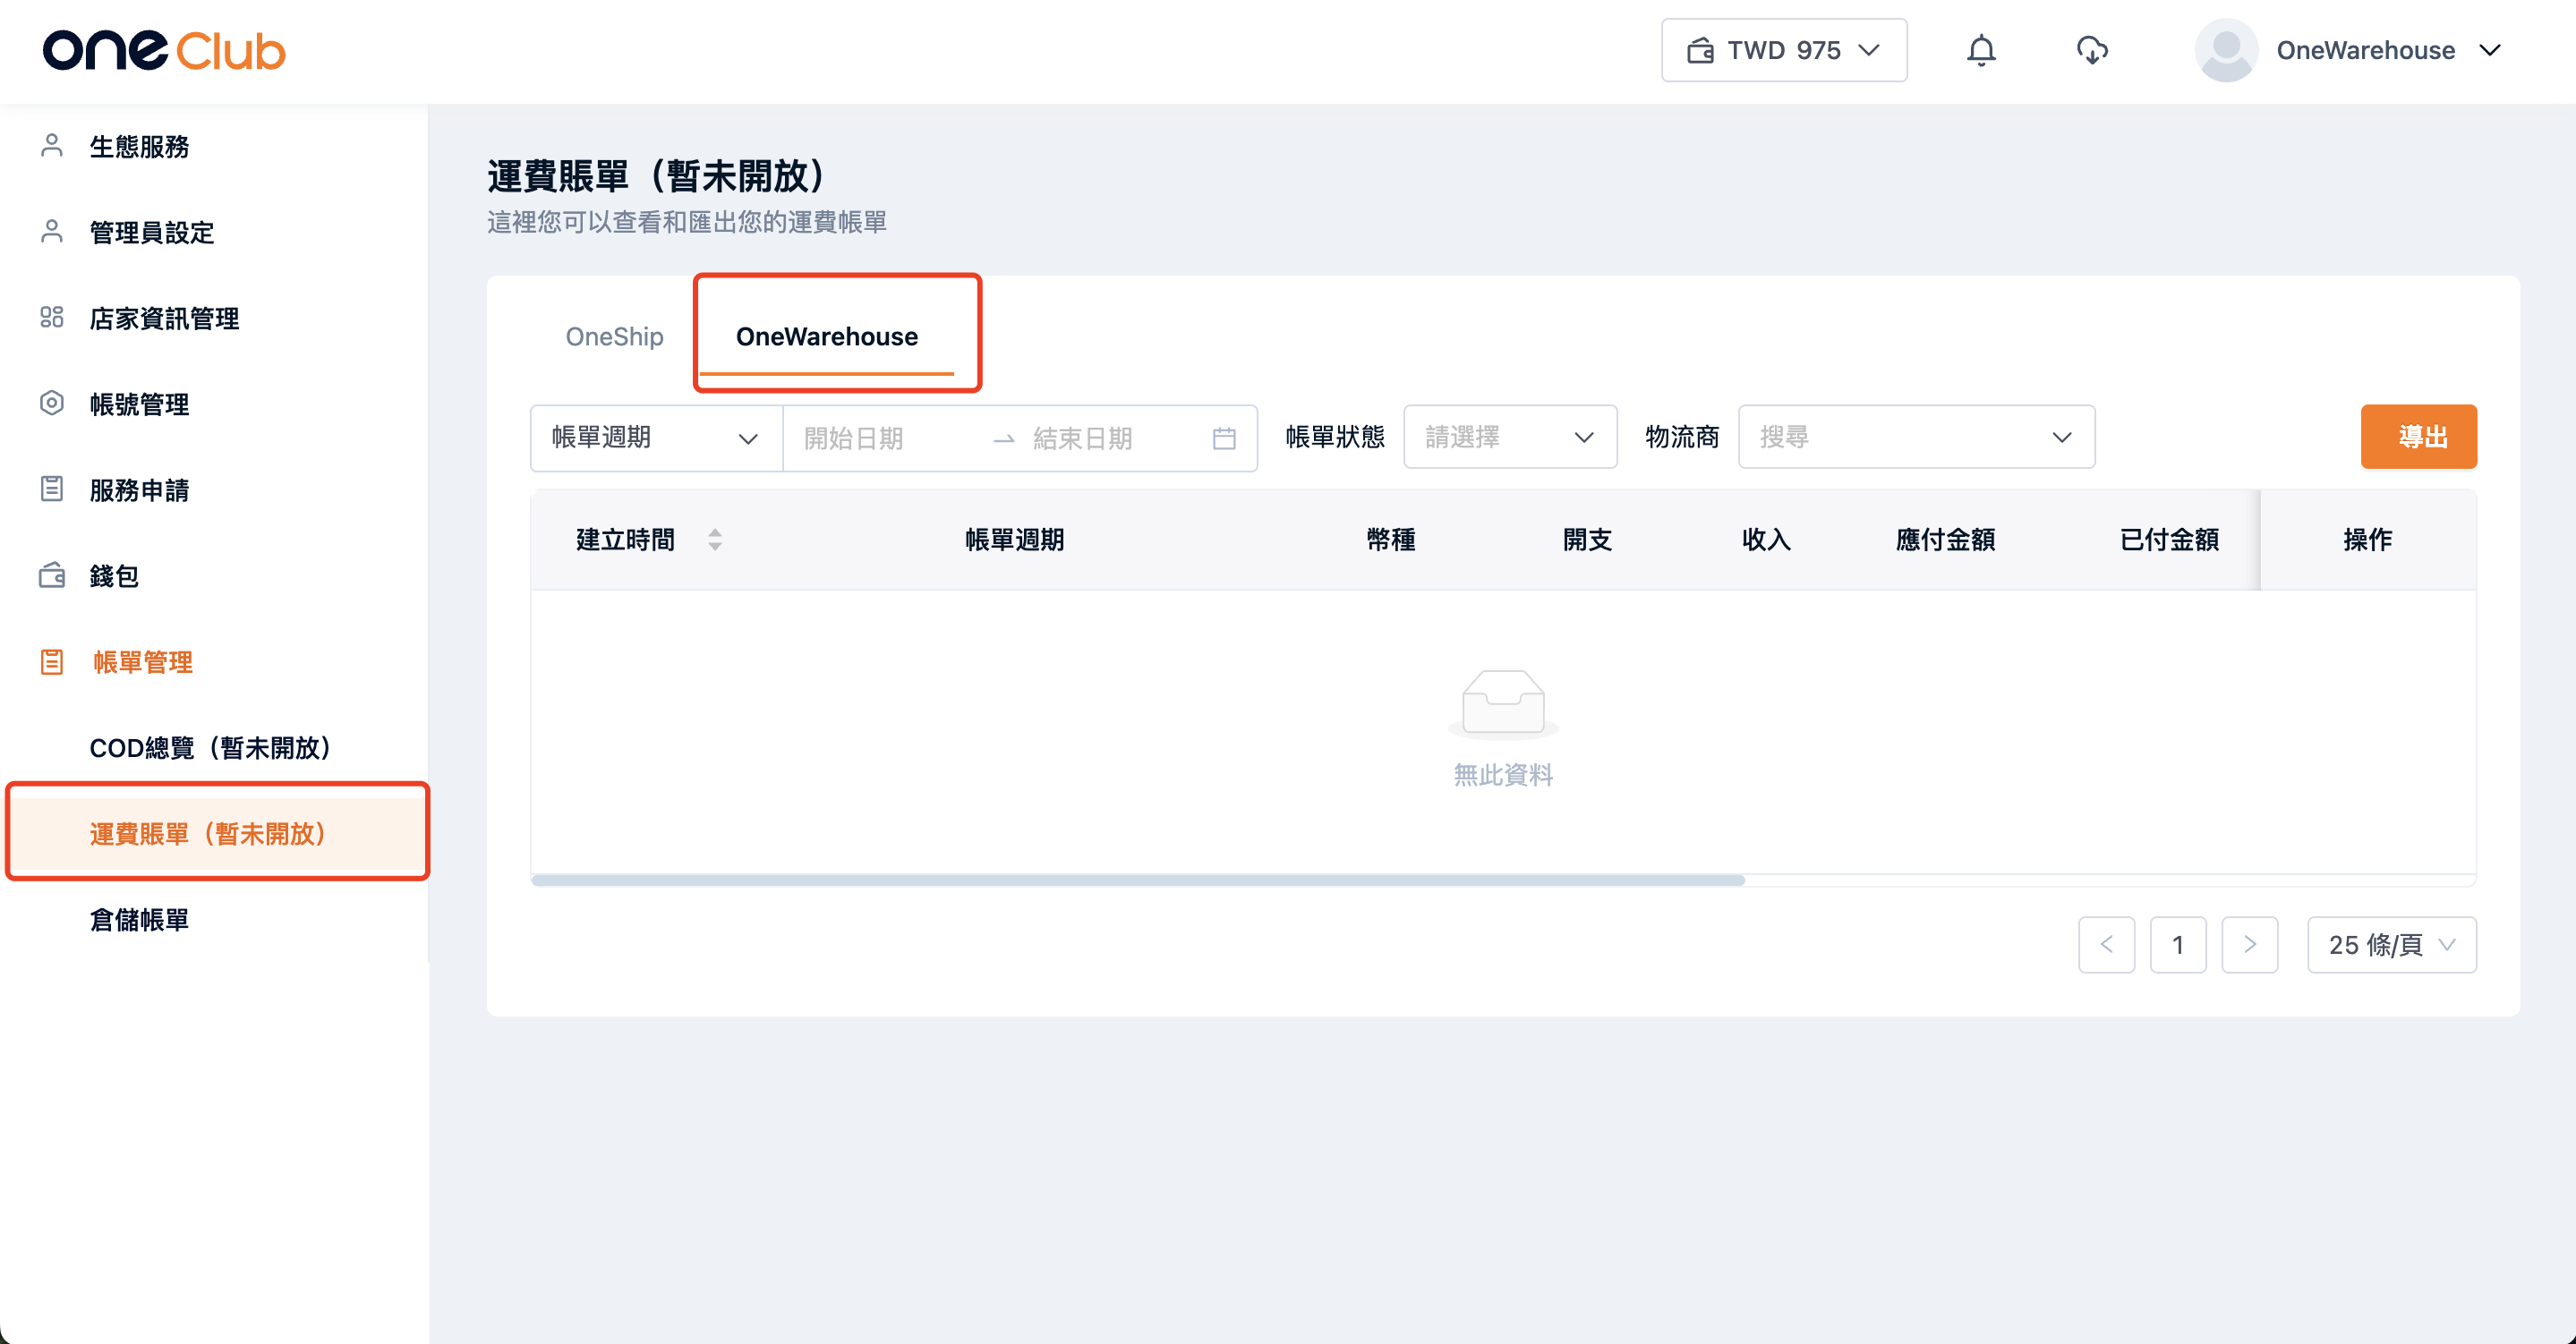Change the 25 條/頁 page size
This screenshot has height=1344, width=2576.
[2391, 945]
